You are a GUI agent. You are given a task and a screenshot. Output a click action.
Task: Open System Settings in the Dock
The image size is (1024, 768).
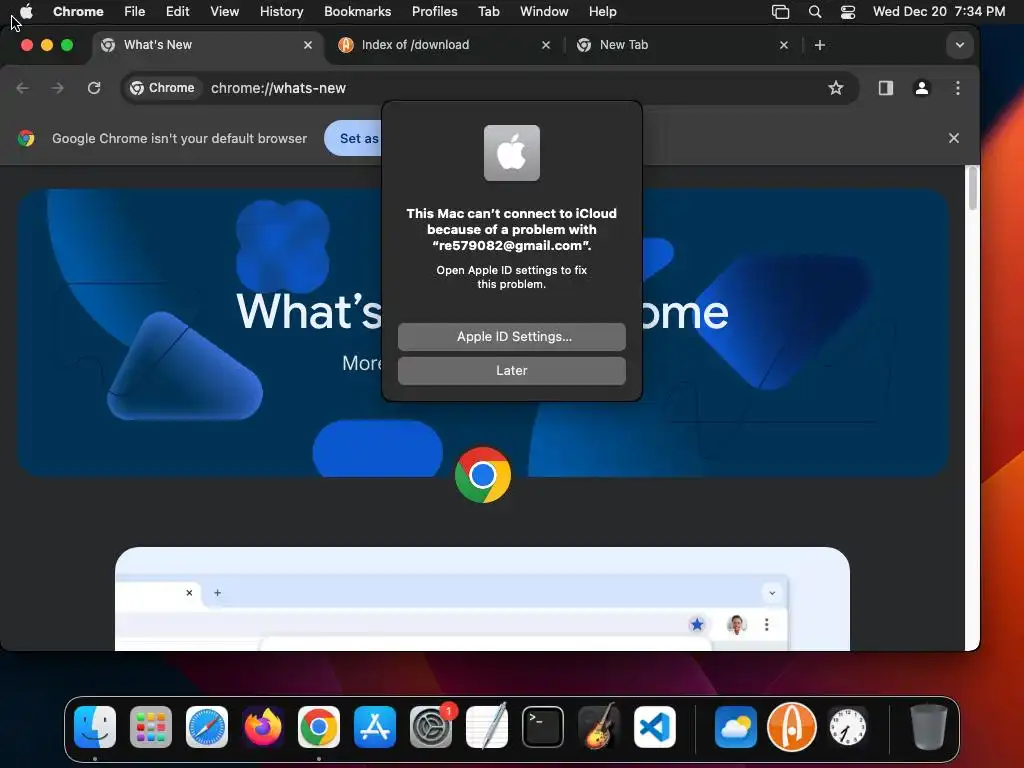pyautogui.click(x=431, y=727)
